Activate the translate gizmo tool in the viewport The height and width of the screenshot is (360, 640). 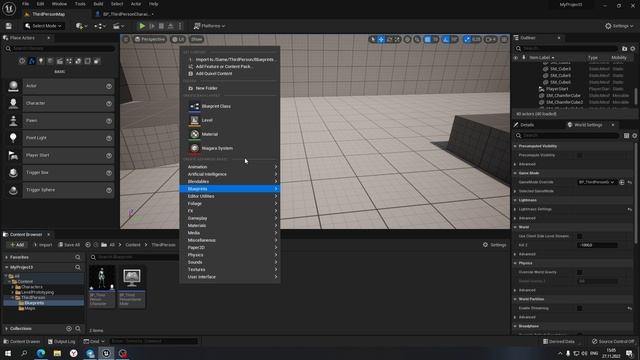tap(381, 39)
